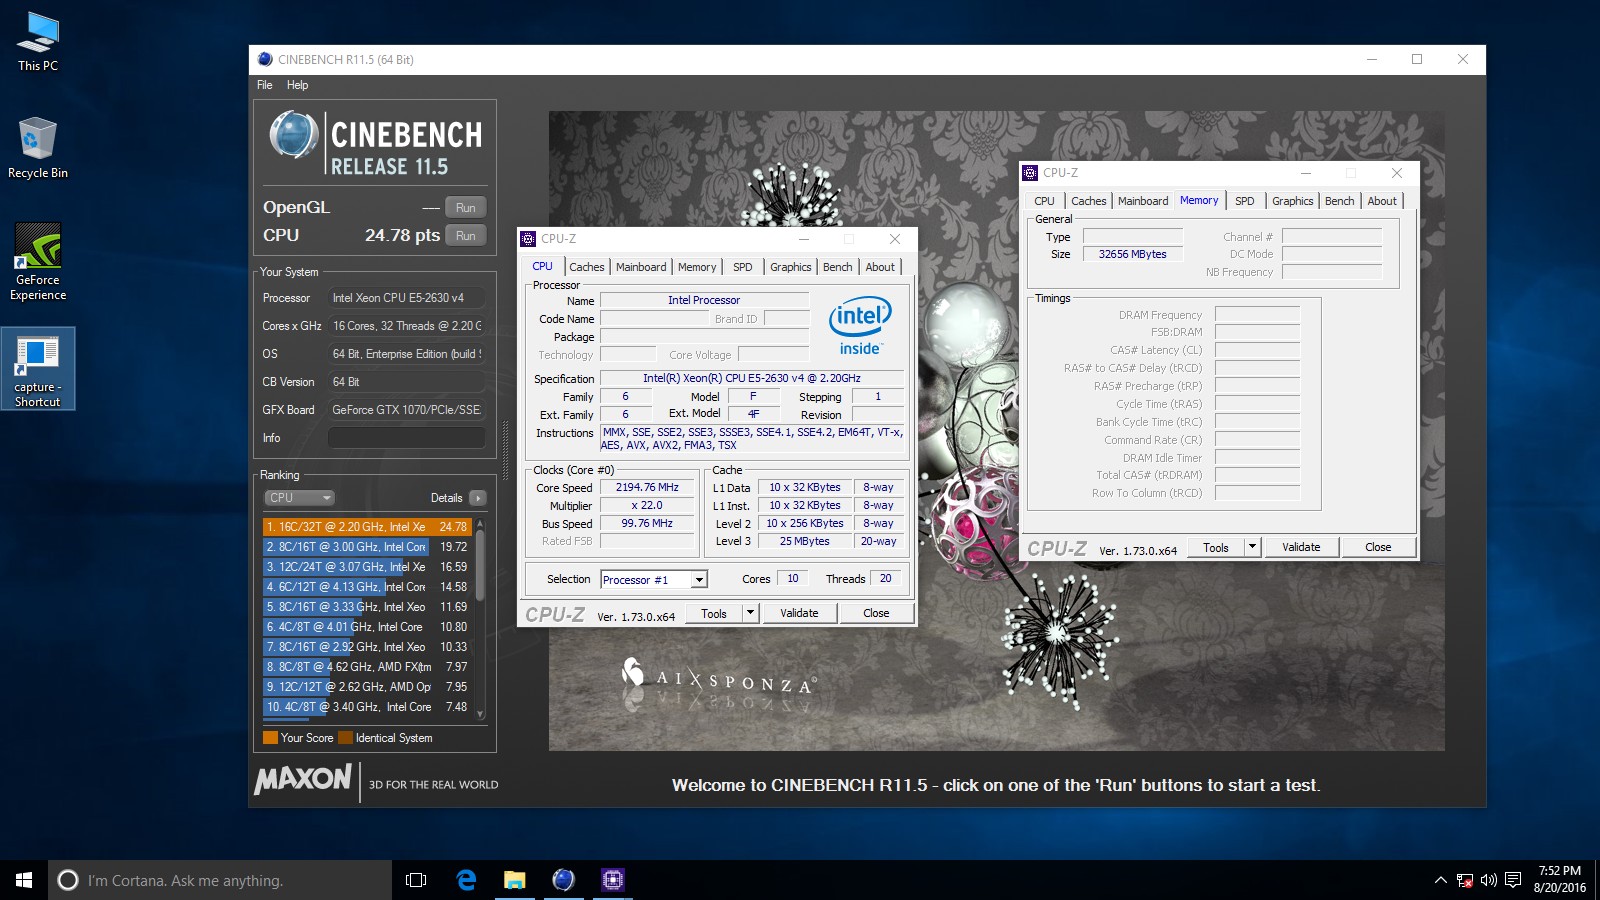Click the Memory tab in processor CPU-Z window
This screenshot has height=900, width=1600.
[697, 267]
